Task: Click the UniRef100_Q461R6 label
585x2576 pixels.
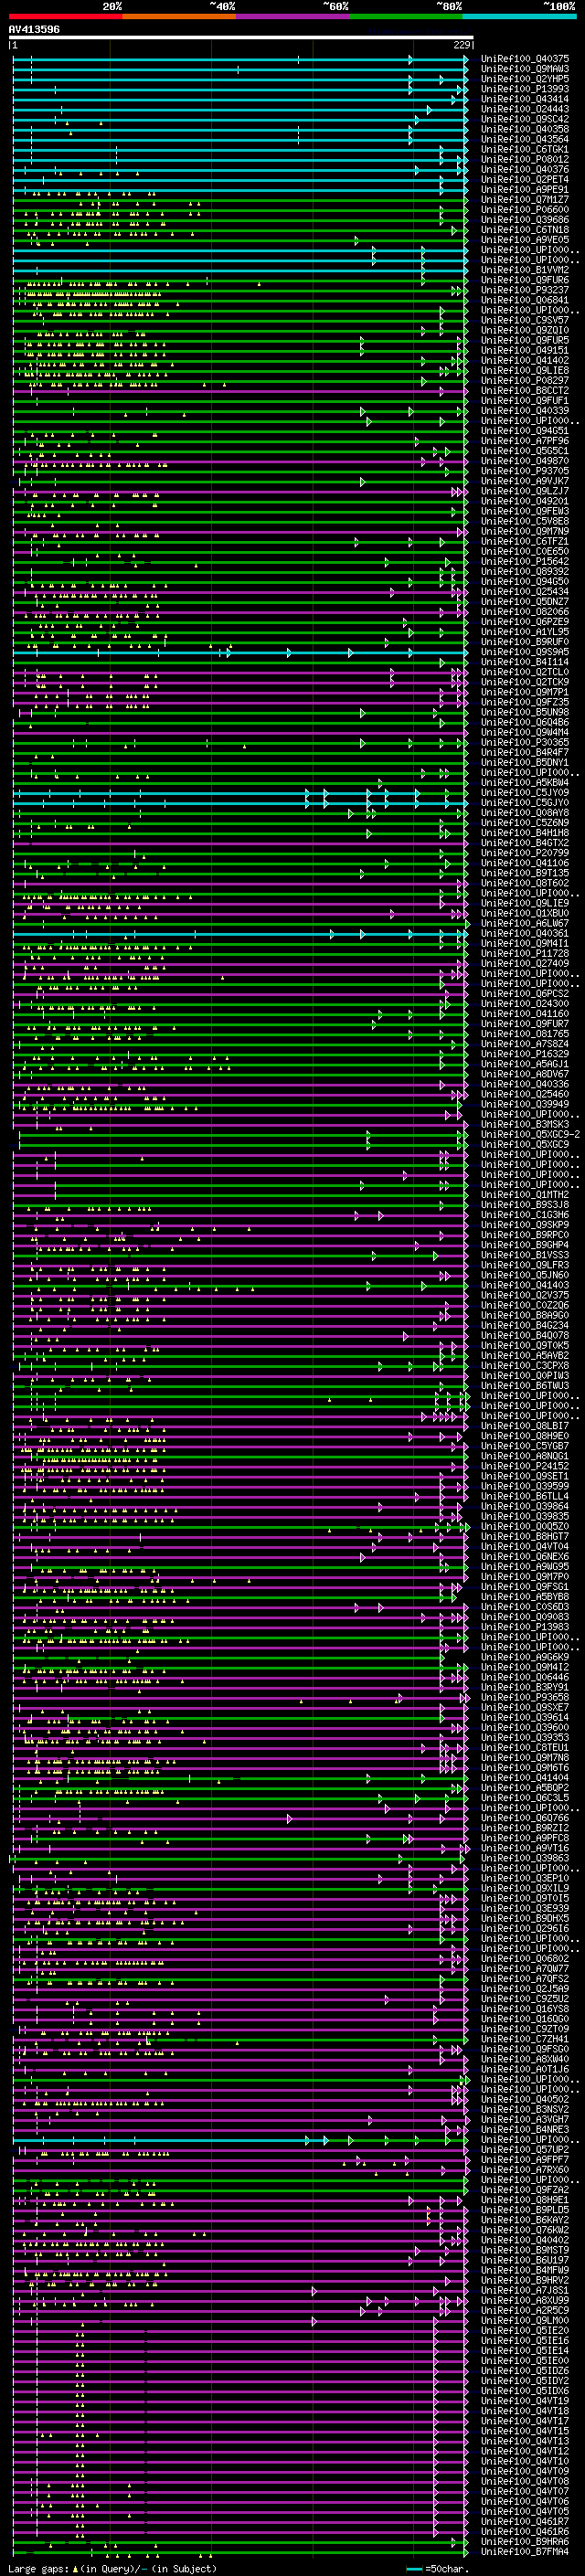Action: pyautogui.click(x=525, y=2531)
